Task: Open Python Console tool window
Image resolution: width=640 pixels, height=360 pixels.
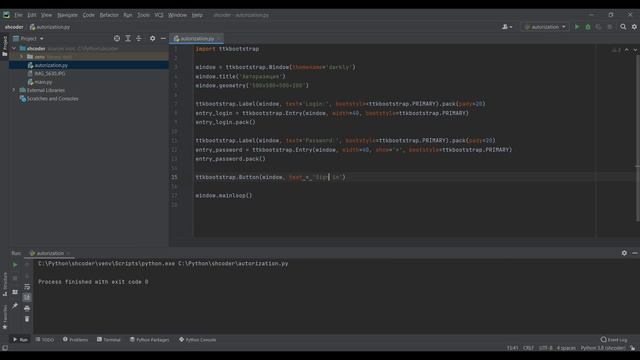Action: pos(198,340)
